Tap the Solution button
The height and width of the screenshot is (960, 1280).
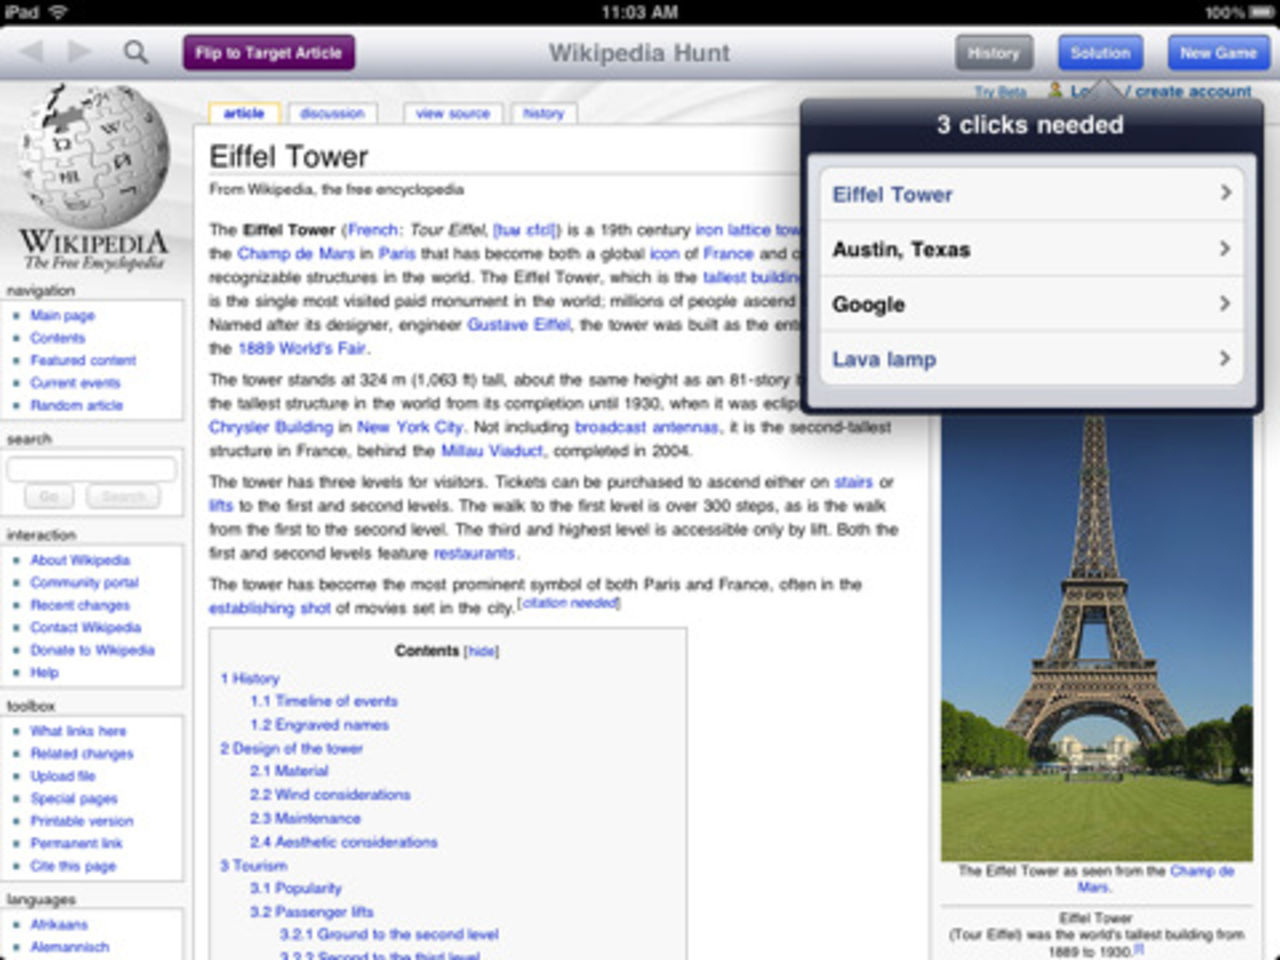(x=1100, y=53)
